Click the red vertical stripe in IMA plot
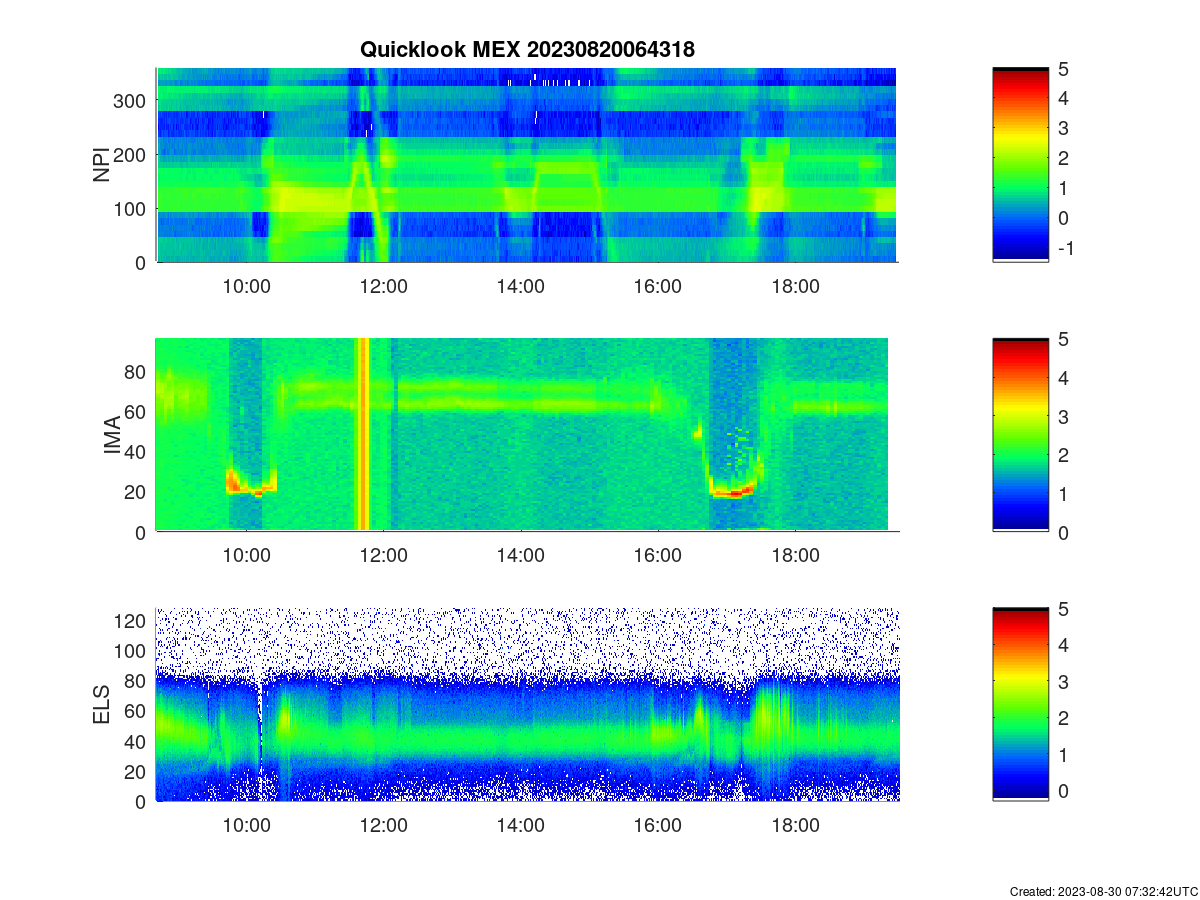 [x=364, y=434]
